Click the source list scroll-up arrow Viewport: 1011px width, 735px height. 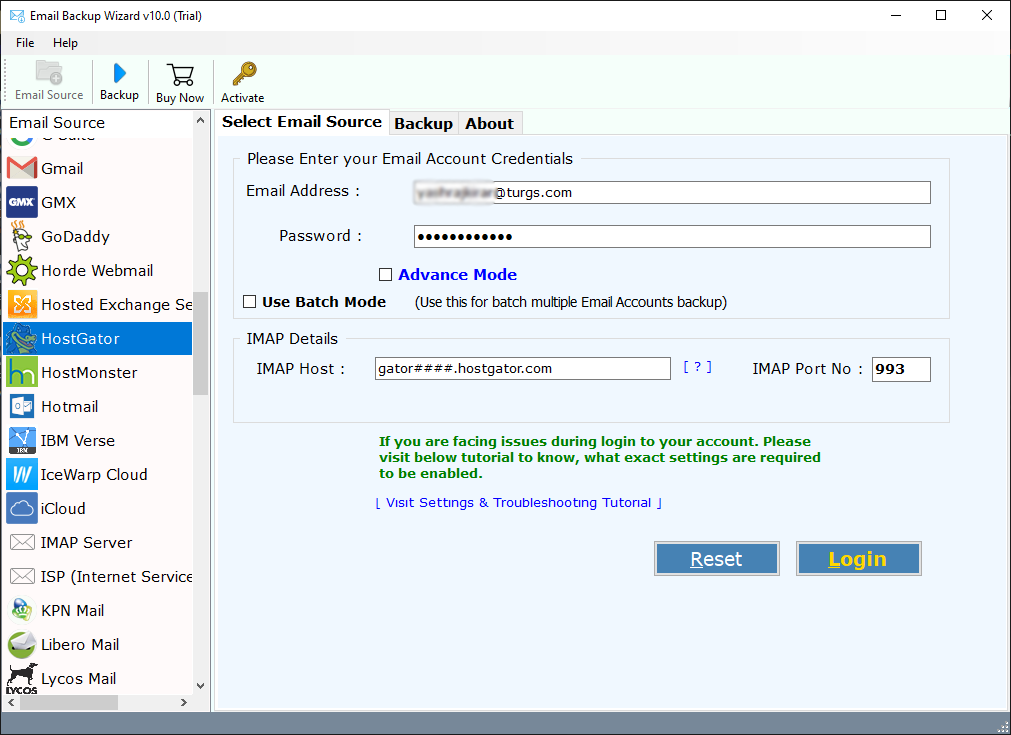(201, 121)
